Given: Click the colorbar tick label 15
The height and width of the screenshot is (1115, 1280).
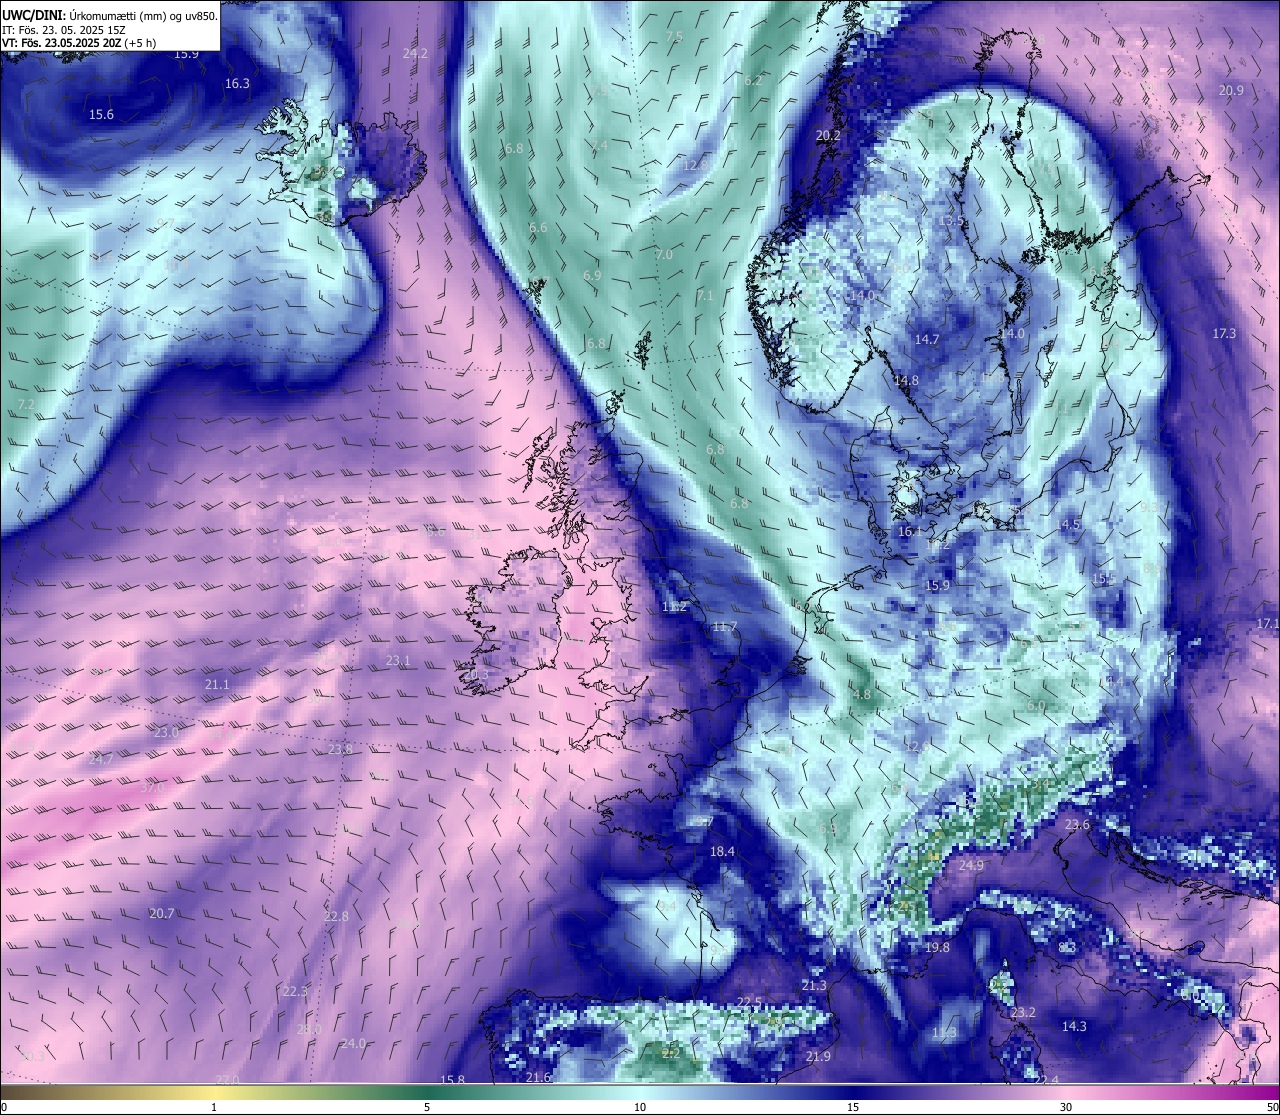Looking at the screenshot, I should [x=853, y=1107].
